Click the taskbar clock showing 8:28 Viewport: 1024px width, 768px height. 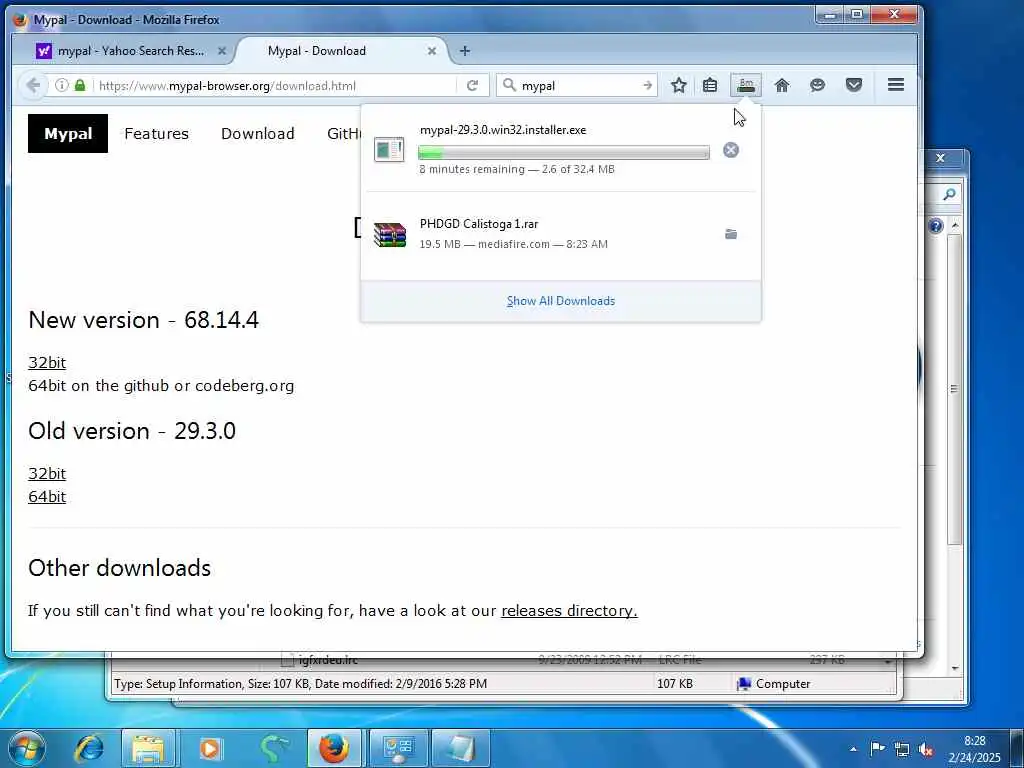[974, 749]
